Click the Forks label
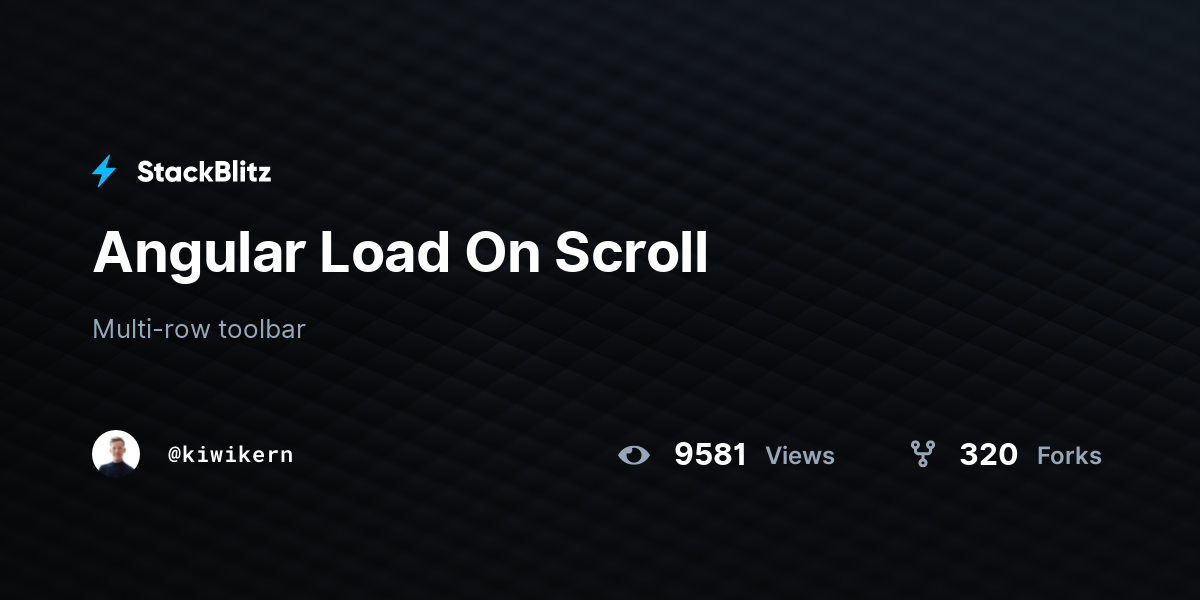The width and height of the screenshot is (1200, 600). pyautogui.click(x=1069, y=456)
